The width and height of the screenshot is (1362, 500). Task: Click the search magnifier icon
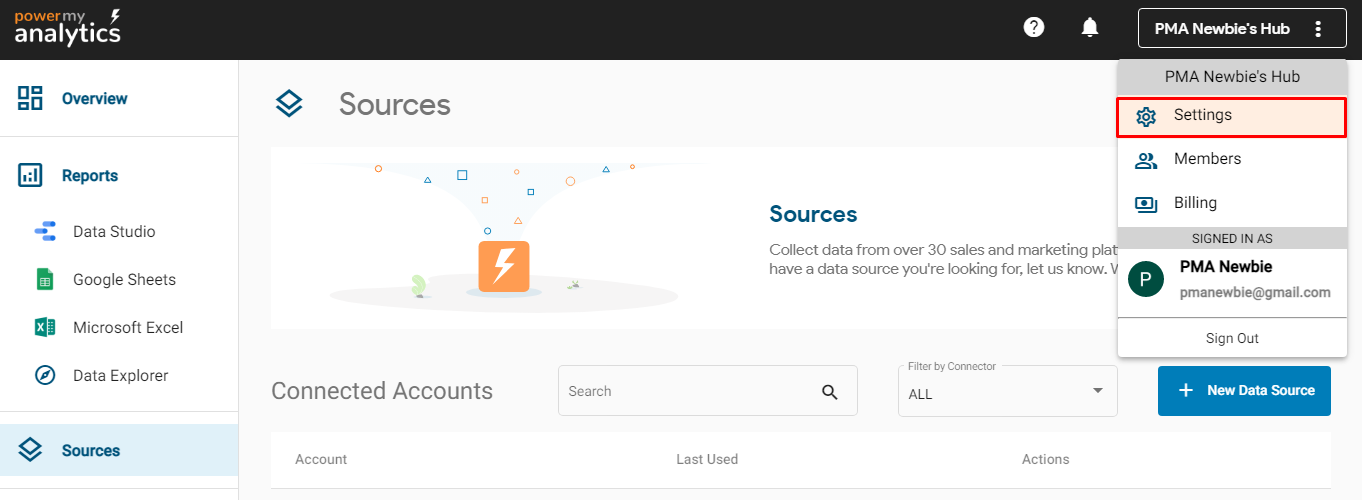point(829,392)
